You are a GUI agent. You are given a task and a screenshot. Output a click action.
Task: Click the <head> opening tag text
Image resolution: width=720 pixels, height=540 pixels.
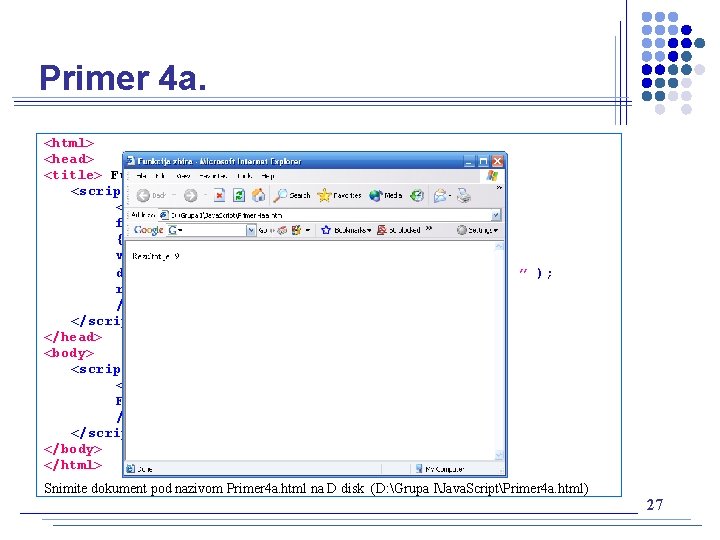coord(69,159)
